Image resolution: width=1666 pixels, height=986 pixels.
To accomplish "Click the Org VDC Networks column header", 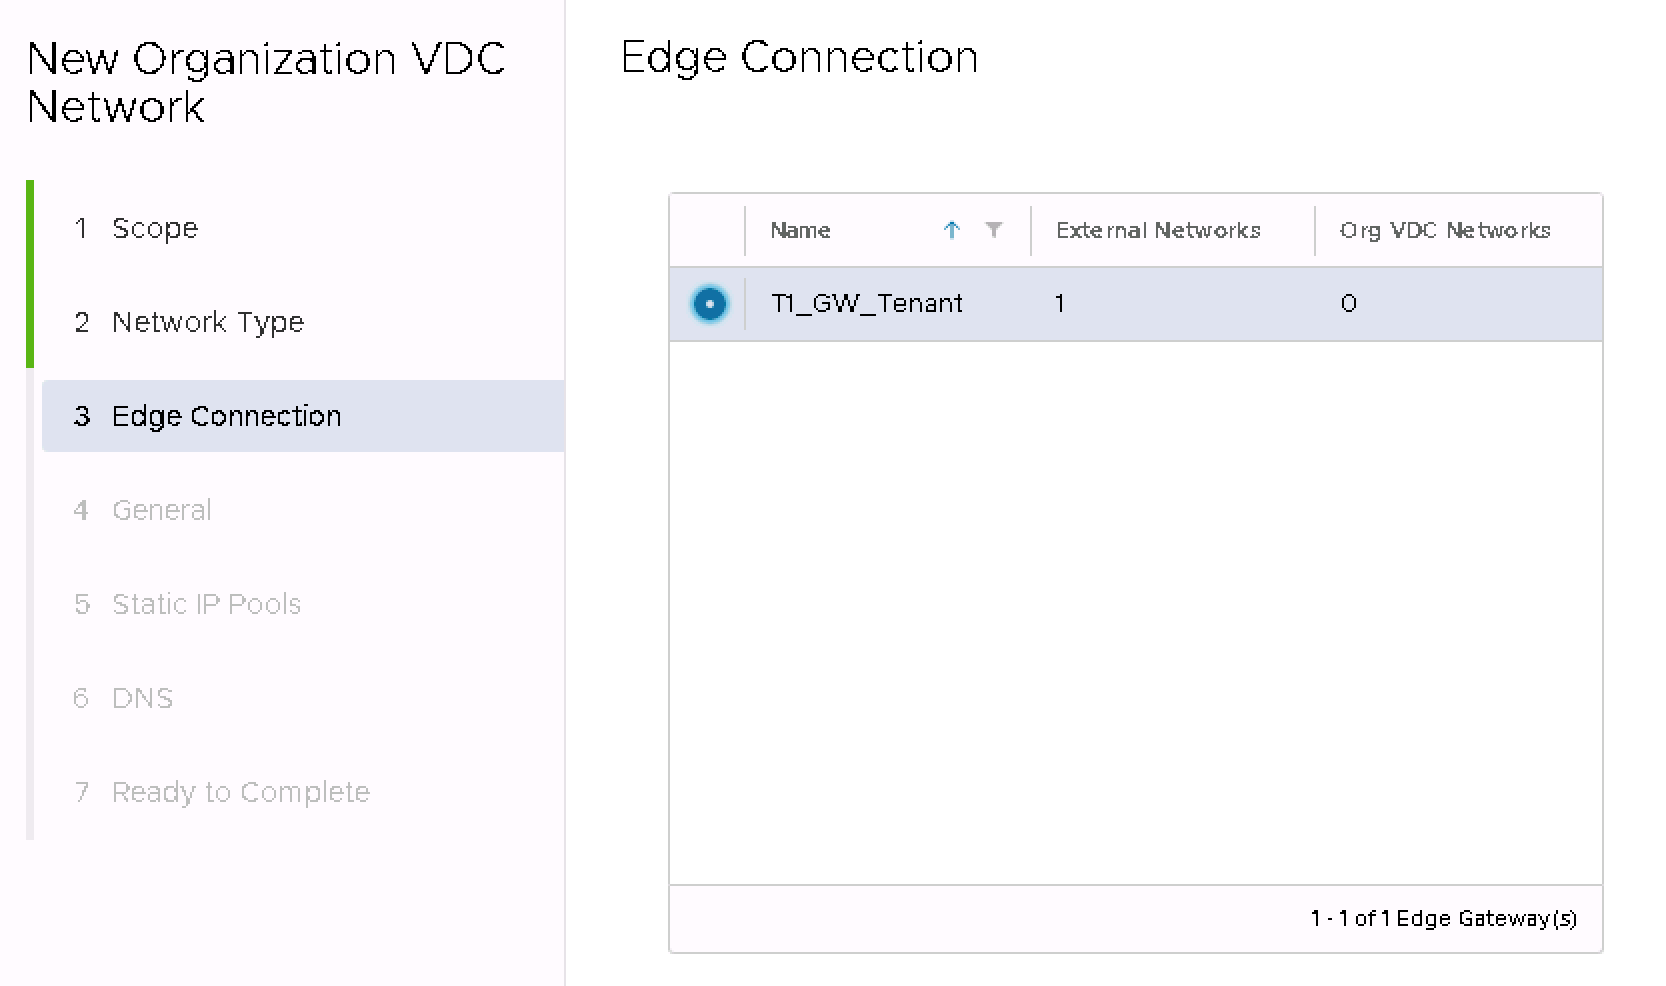I will [1445, 231].
